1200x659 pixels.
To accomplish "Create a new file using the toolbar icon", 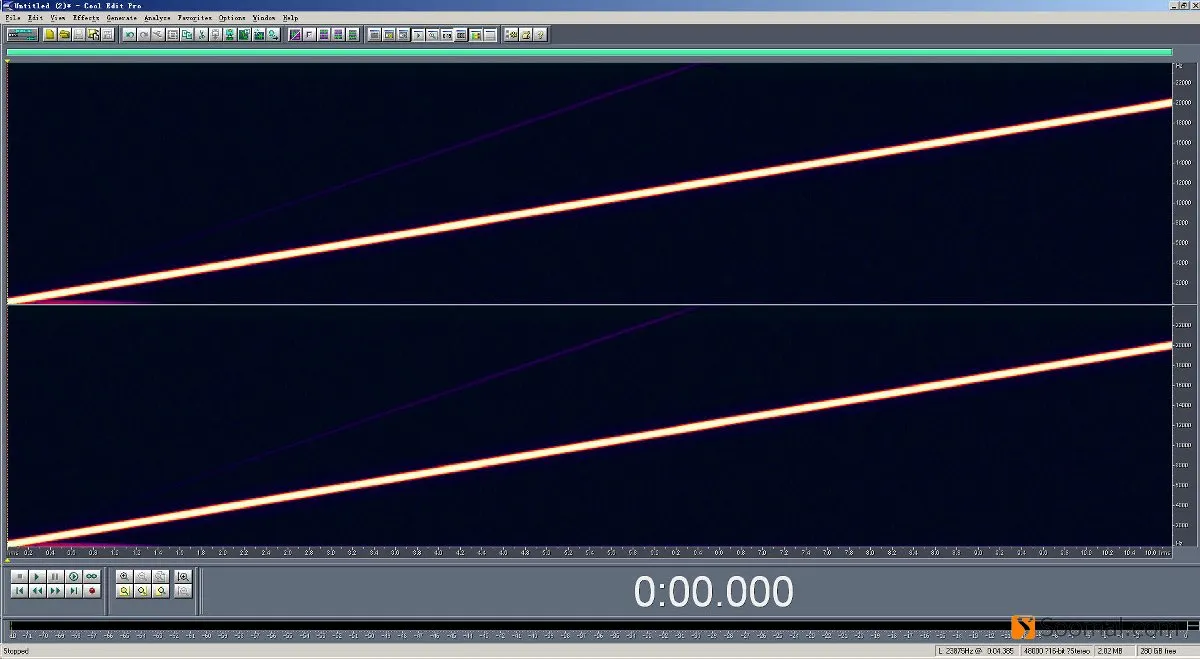I will [x=49, y=34].
